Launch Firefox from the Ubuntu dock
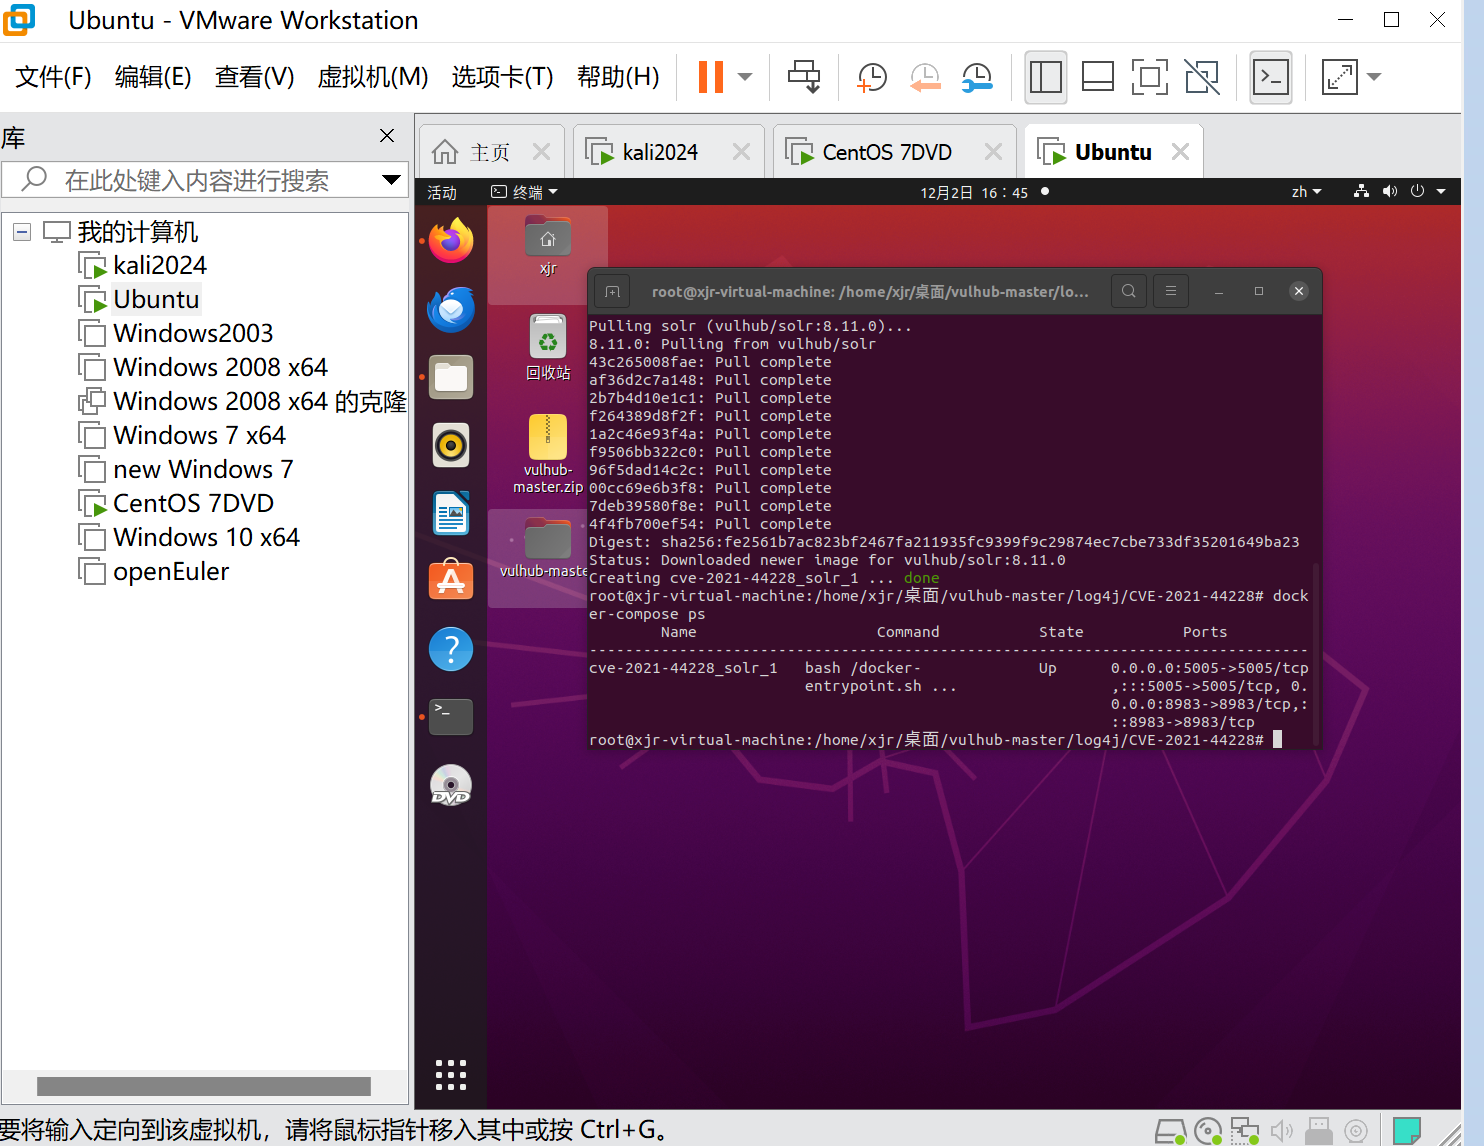 click(x=451, y=241)
